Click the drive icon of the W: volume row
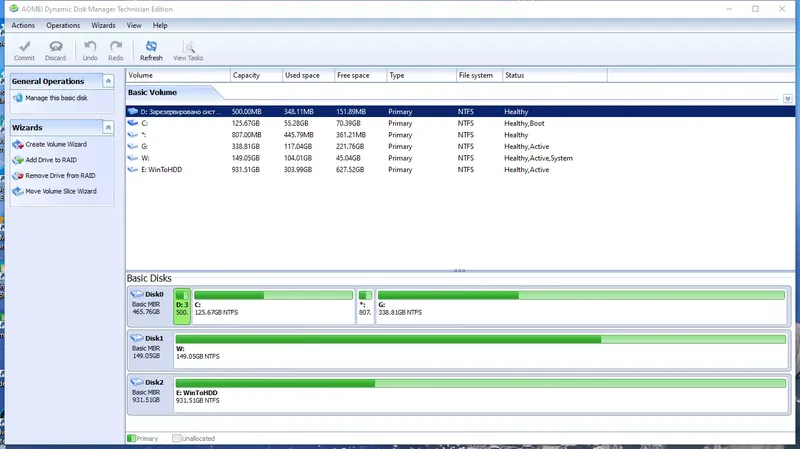 coord(133,158)
